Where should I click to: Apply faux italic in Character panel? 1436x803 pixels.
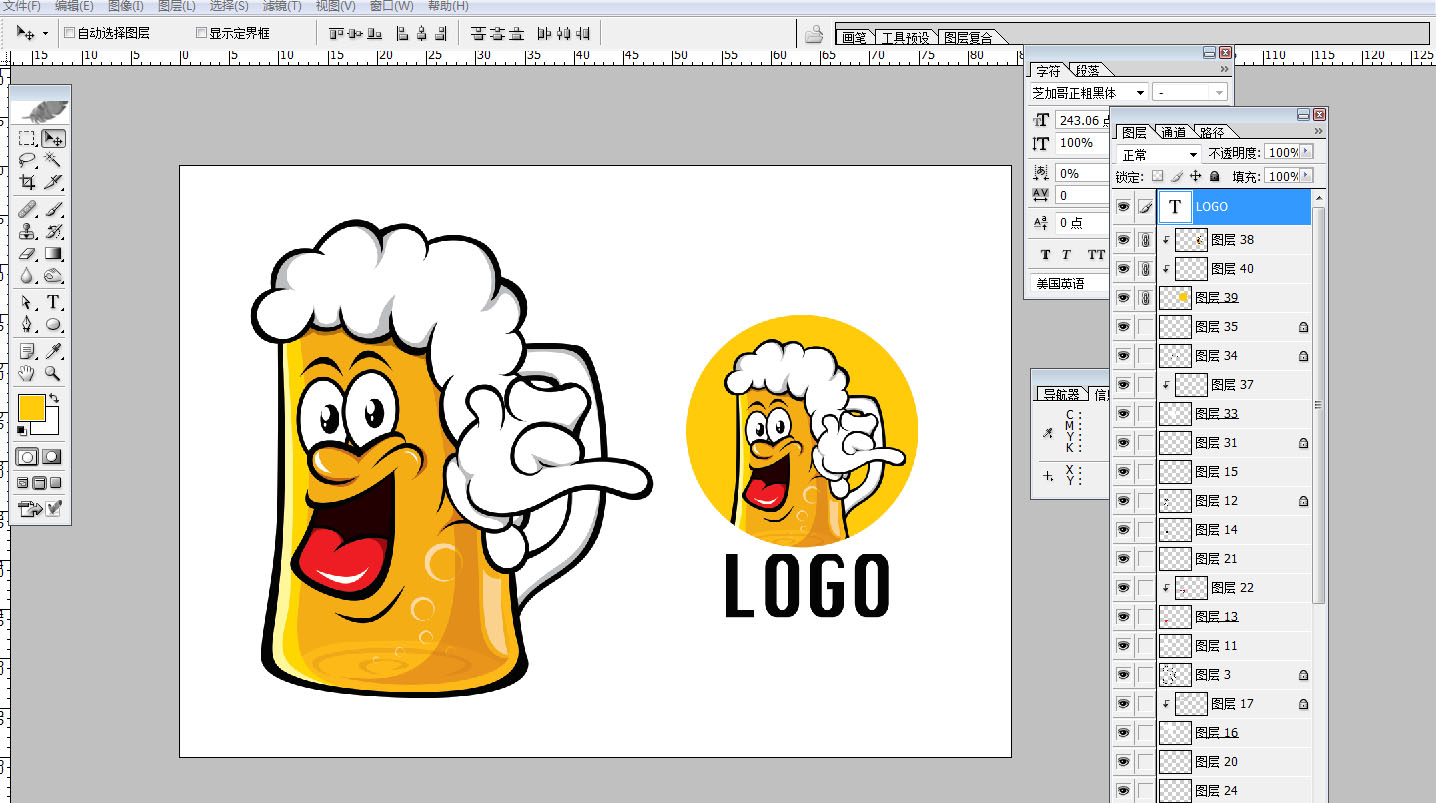point(1066,255)
